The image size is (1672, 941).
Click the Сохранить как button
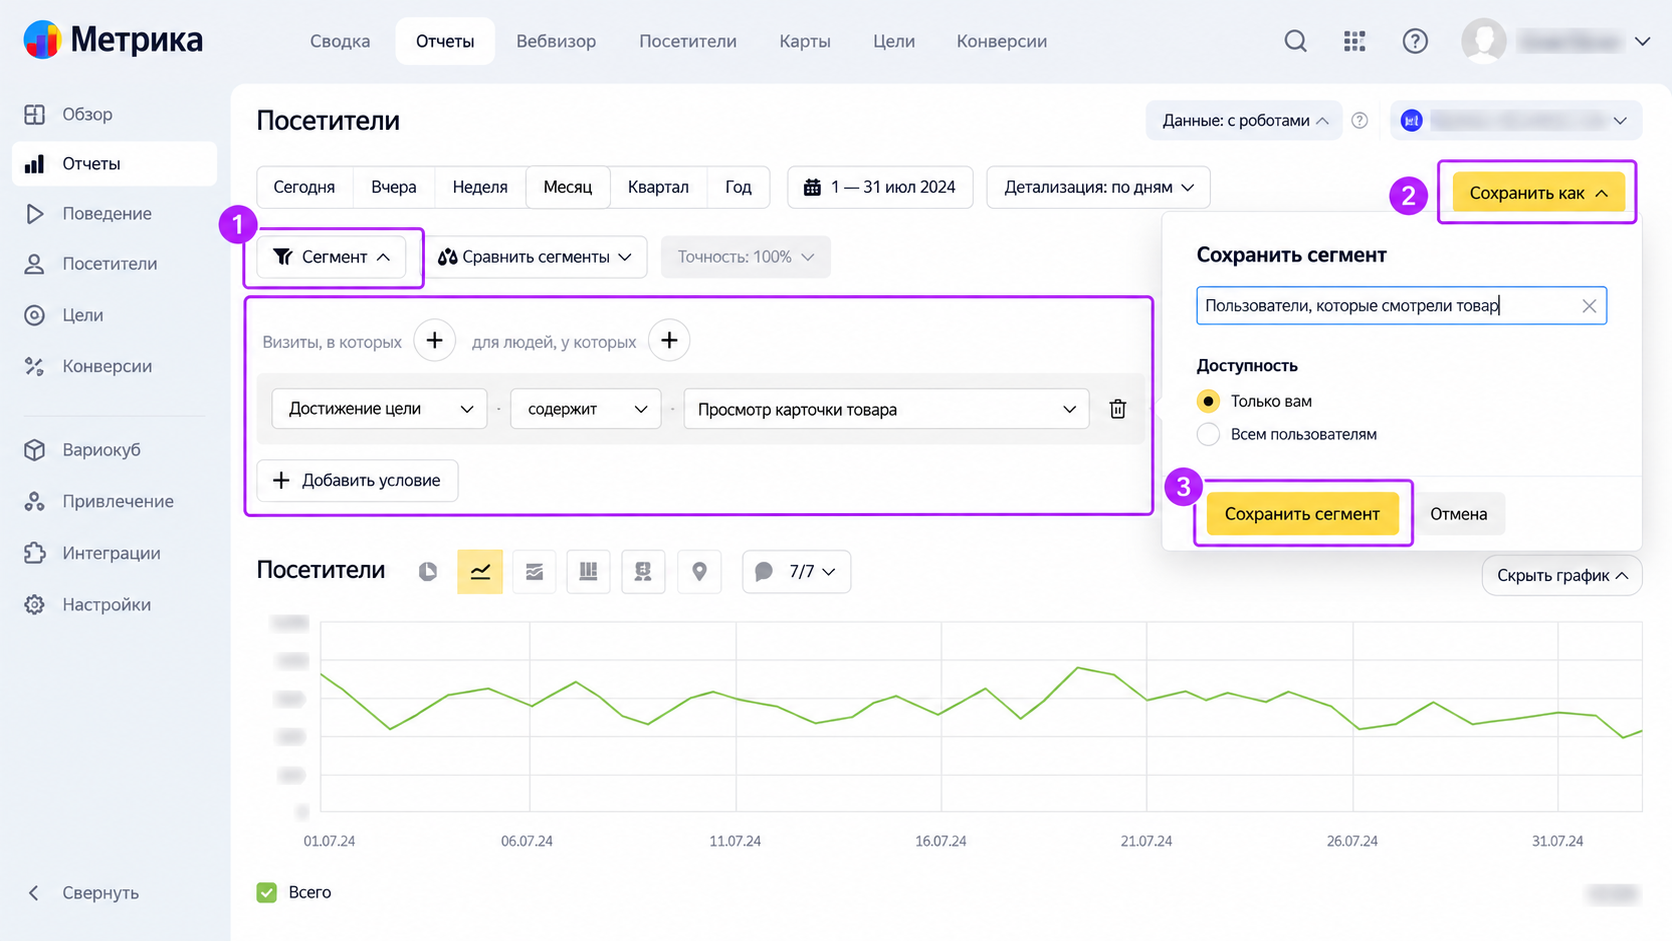coord(1538,193)
